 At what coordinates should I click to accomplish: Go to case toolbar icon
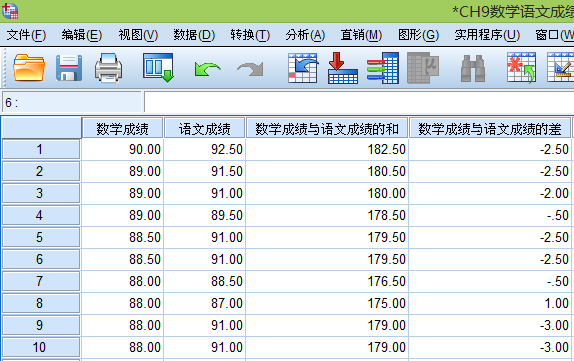coord(302,68)
